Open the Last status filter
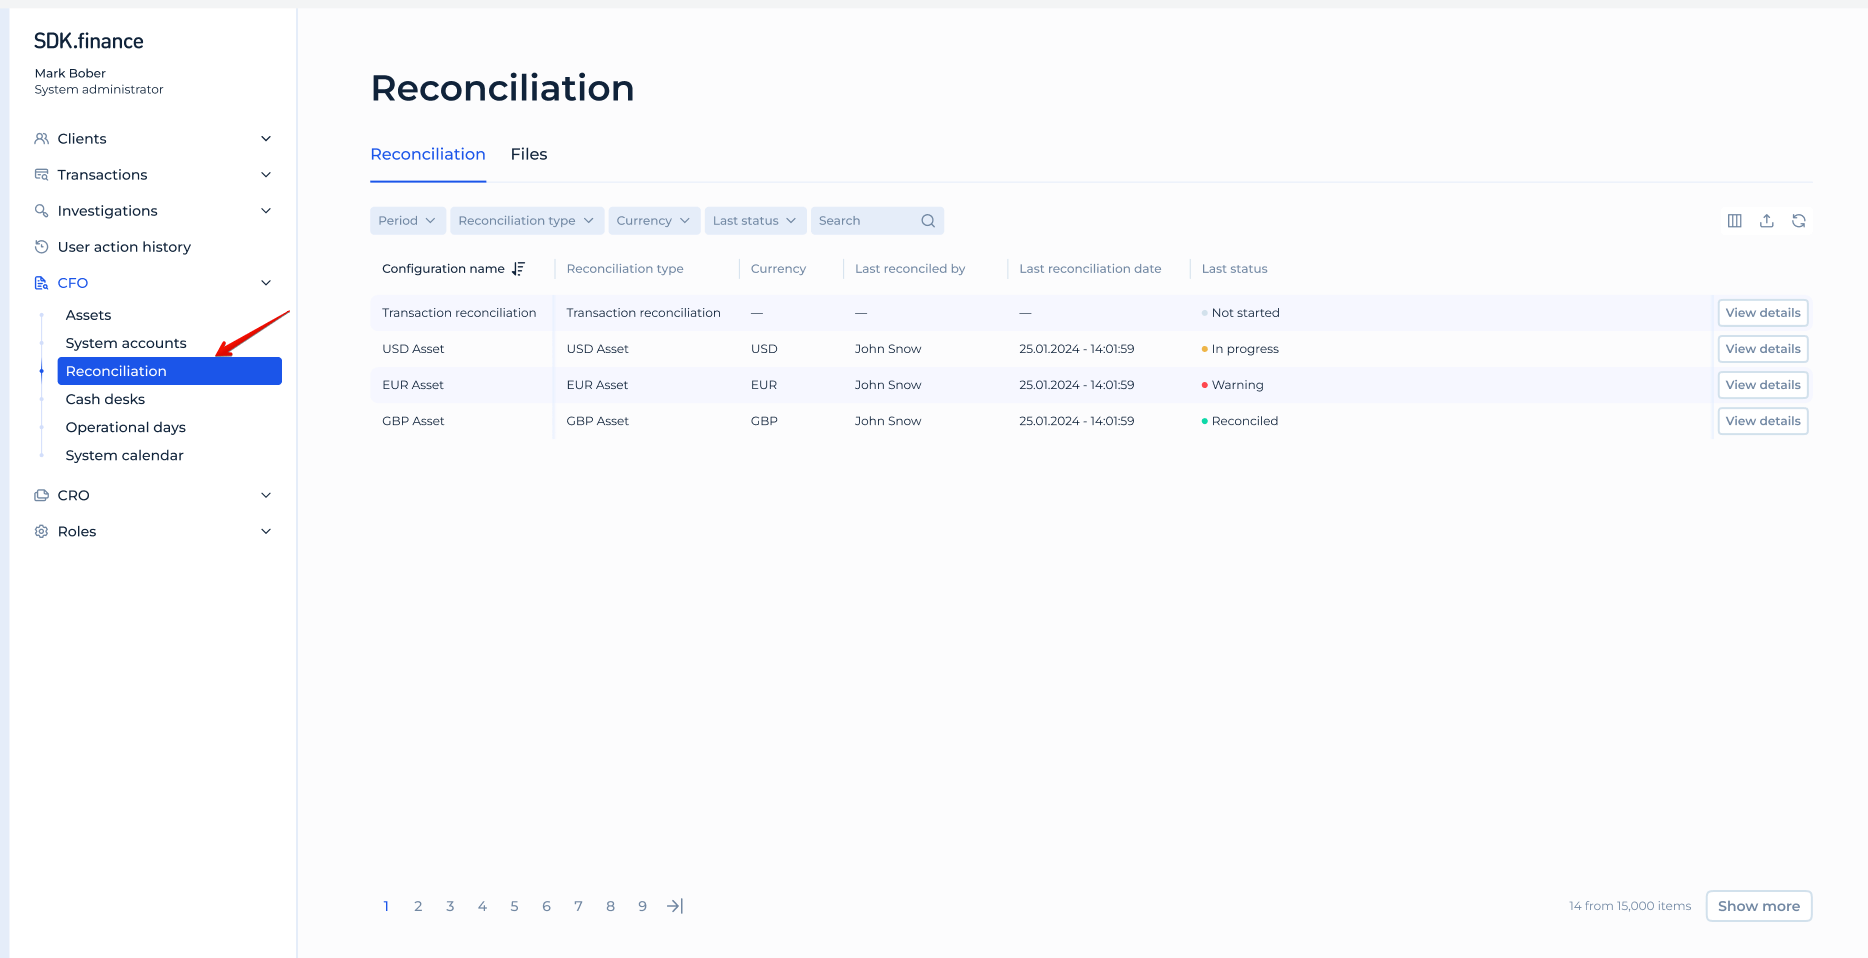The height and width of the screenshot is (958, 1868). pyautogui.click(x=755, y=220)
